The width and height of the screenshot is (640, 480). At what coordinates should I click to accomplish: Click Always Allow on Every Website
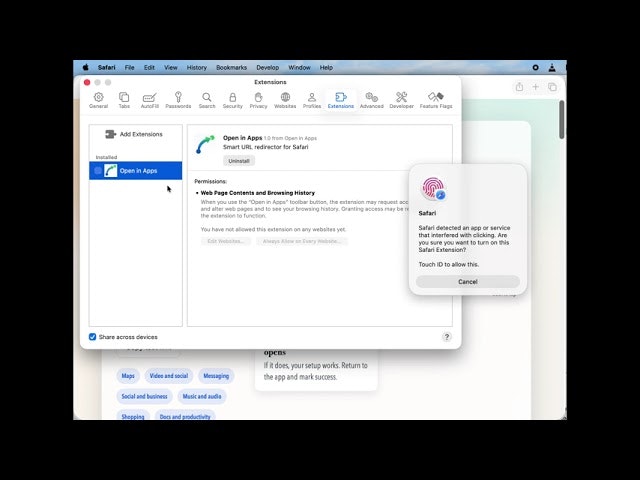coord(302,241)
